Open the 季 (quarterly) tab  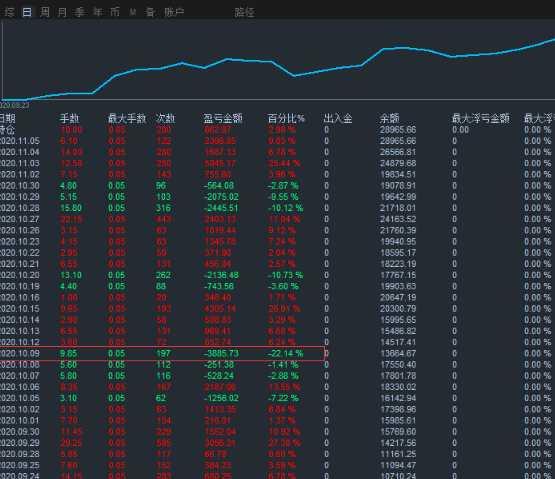point(80,12)
